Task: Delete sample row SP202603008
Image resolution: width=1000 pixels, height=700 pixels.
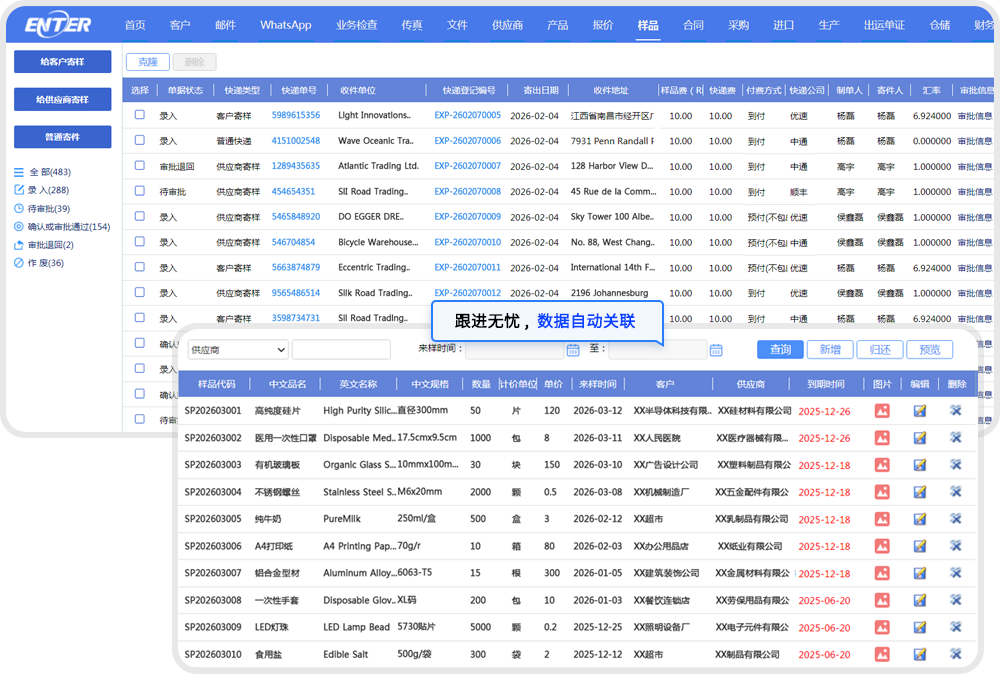Action: (x=955, y=601)
